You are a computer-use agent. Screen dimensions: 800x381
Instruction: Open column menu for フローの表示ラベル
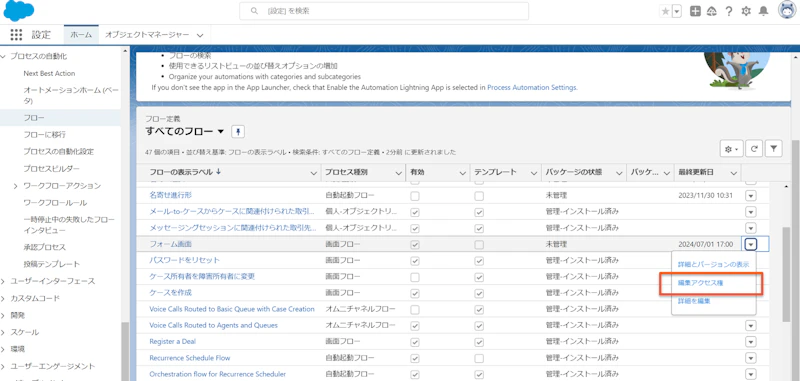coord(314,173)
